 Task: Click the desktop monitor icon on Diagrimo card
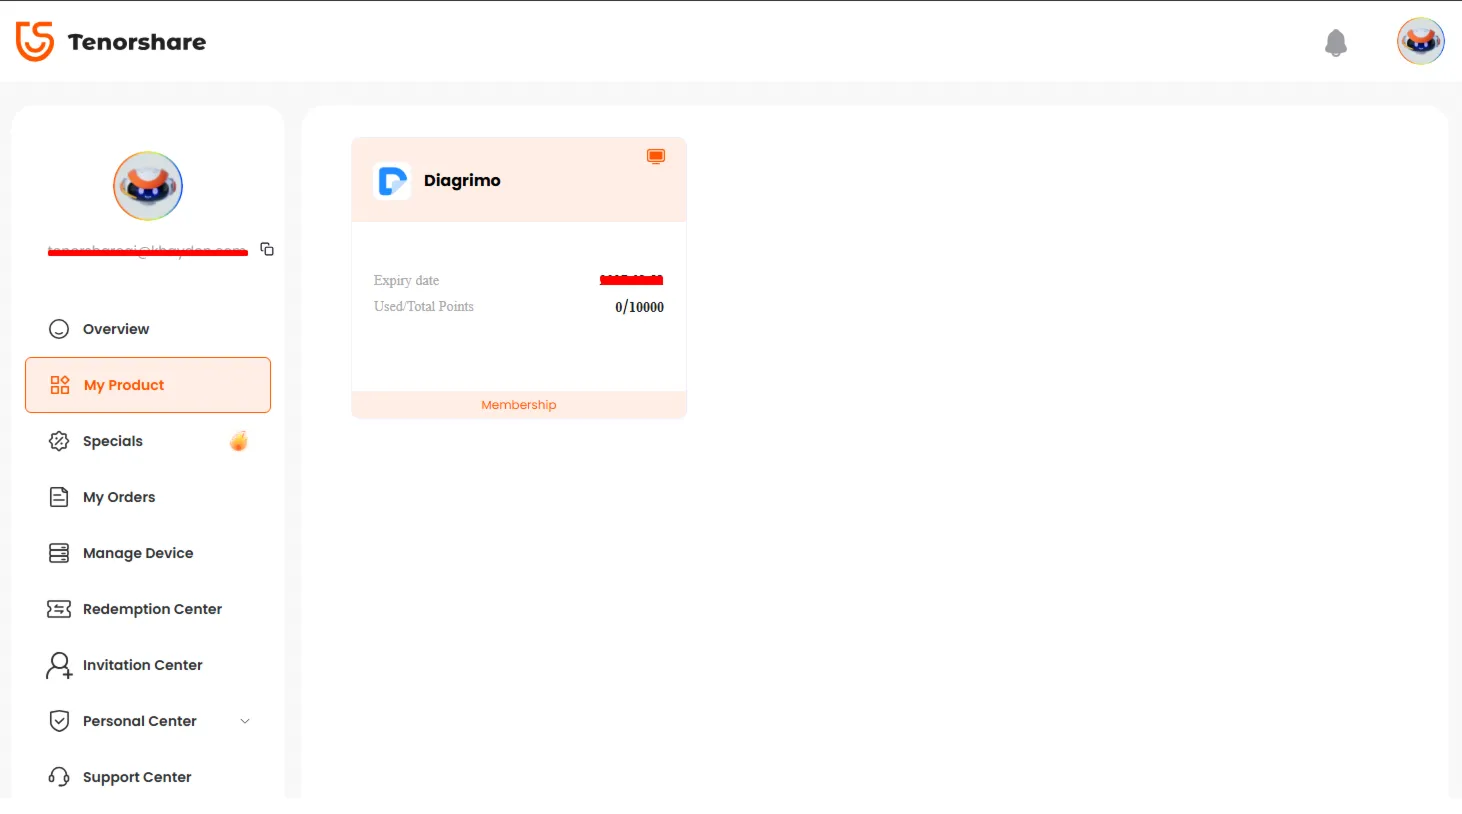(x=656, y=156)
